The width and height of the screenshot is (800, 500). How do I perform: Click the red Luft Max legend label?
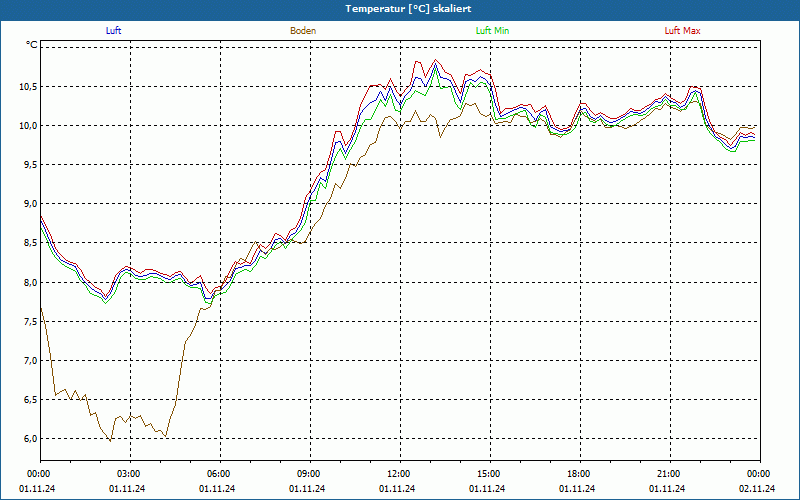[x=682, y=31]
